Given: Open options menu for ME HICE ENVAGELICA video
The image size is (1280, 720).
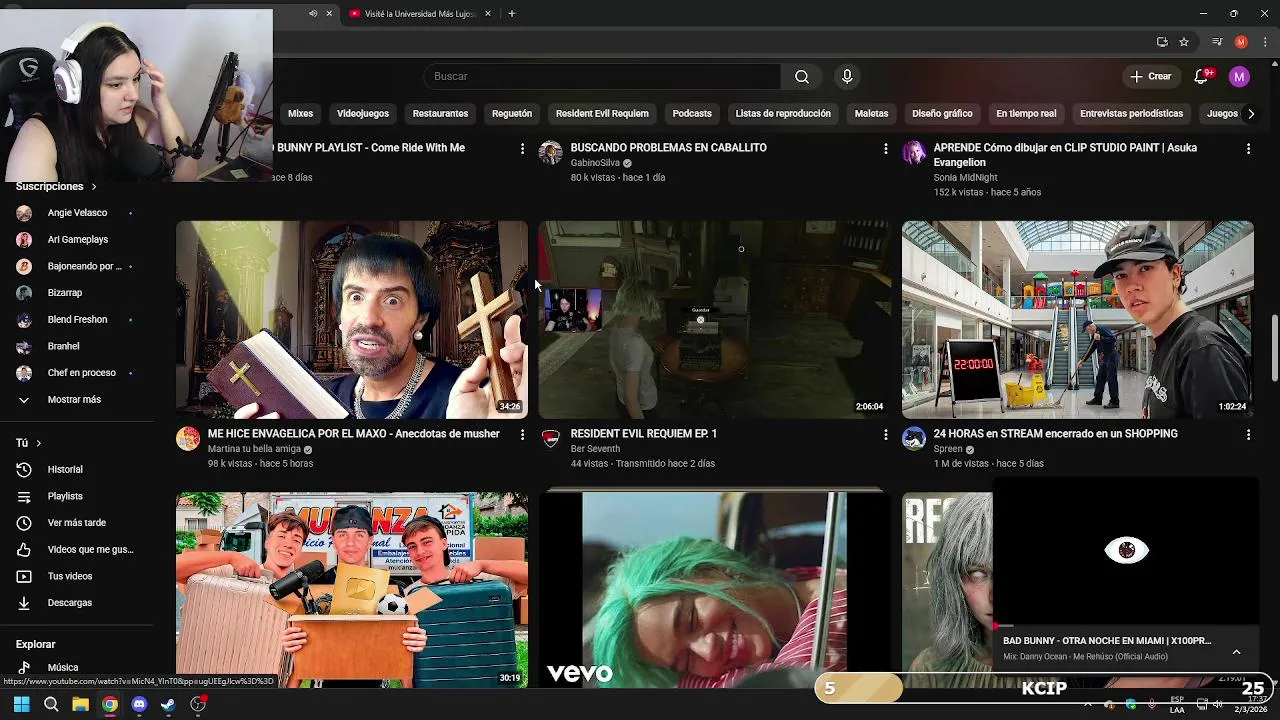Looking at the screenshot, I should 522,435.
